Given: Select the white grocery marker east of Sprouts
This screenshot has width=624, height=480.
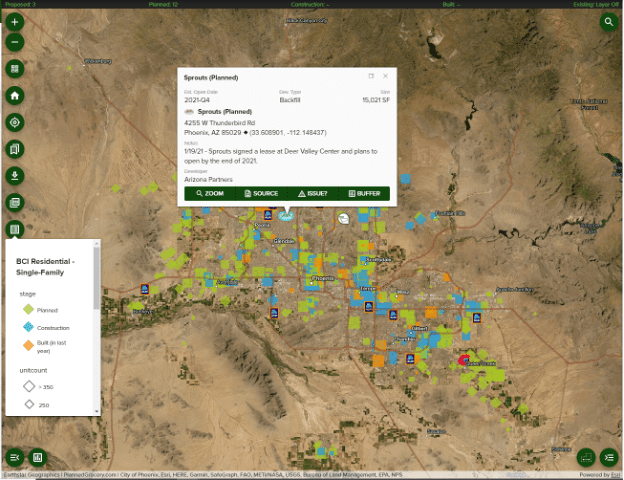Looking at the screenshot, I should (343, 218).
